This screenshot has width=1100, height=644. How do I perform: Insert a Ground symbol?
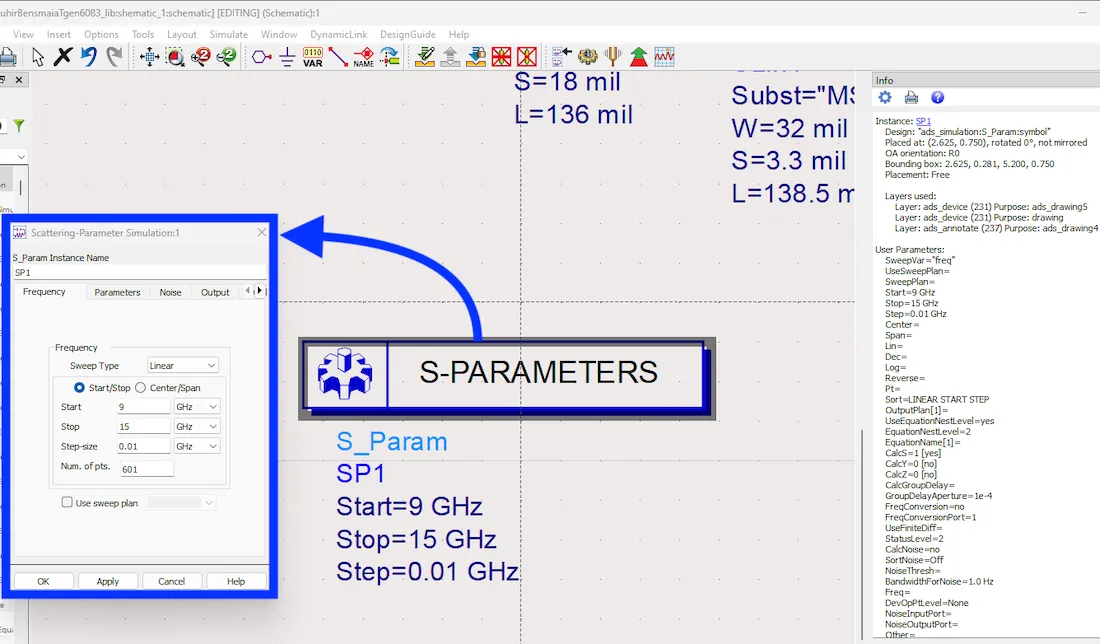pos(287,57)
